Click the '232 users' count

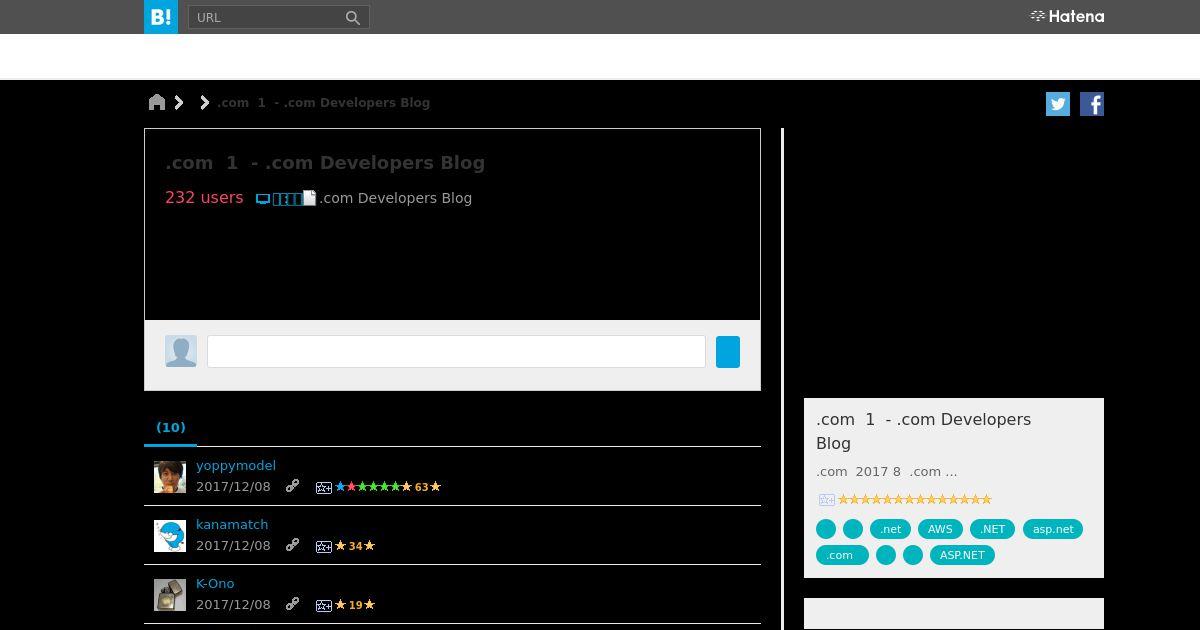pos(204,197)
